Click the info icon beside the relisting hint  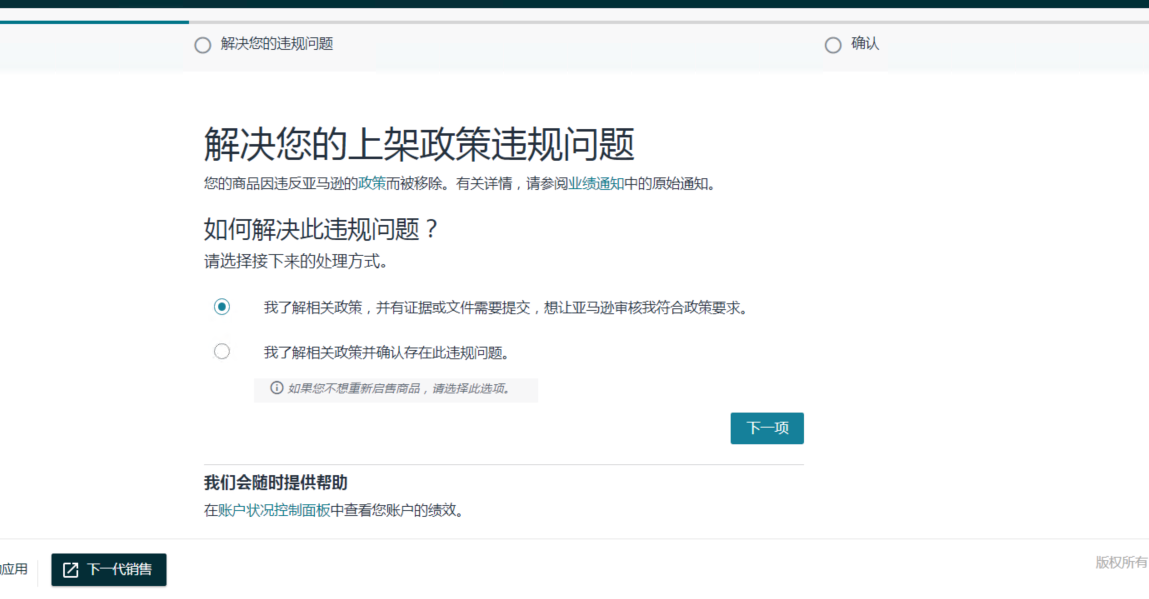(276, 388)
